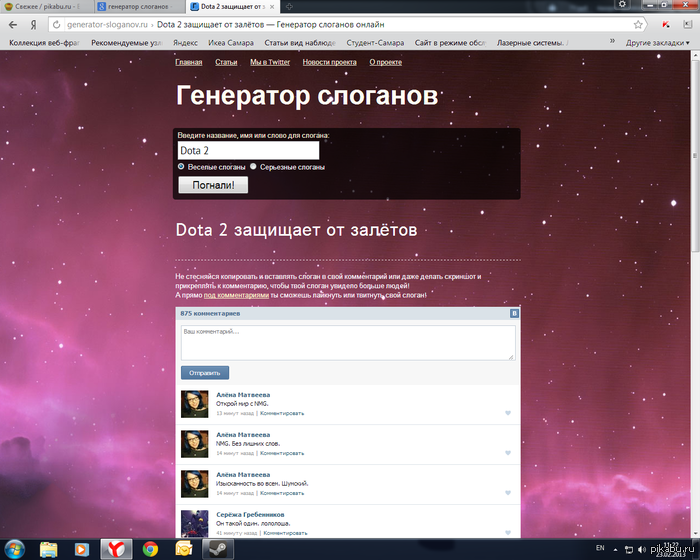
Task: Like the 'NMG. Без лишних слов' comment heart
Action: [508, 453]
